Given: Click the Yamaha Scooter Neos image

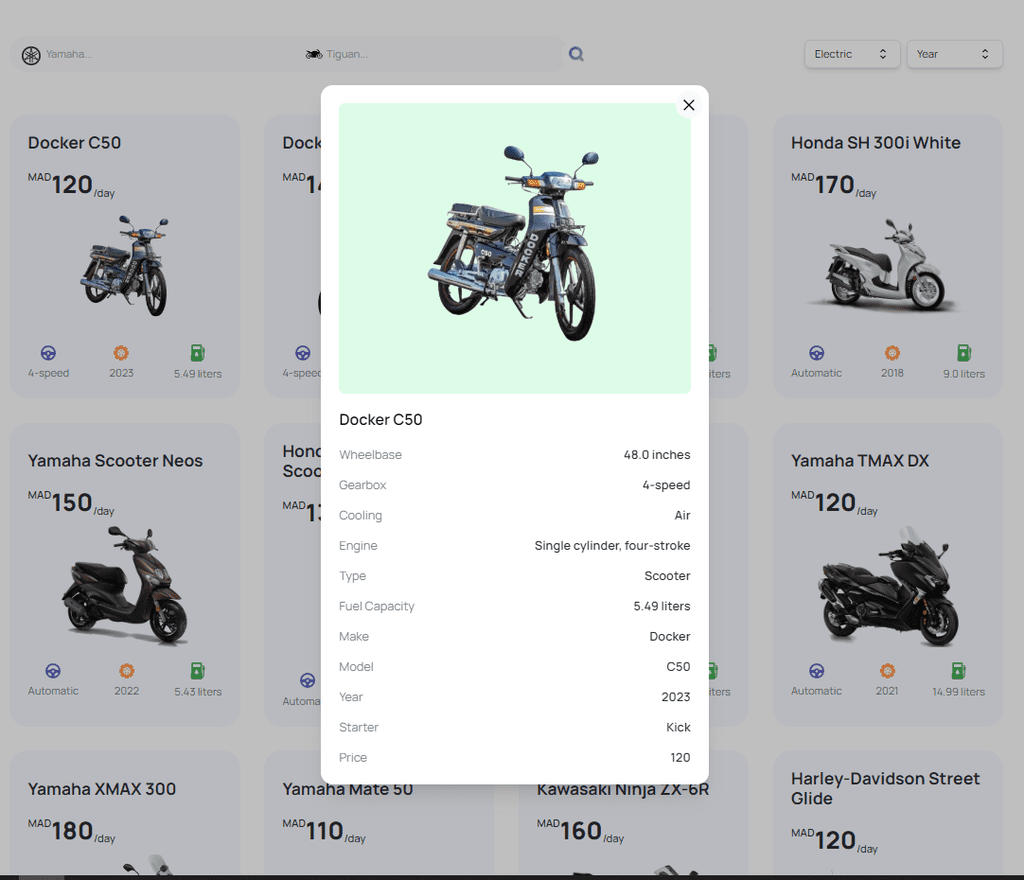Looking at the screenshot, I should [x=124, y=586].
